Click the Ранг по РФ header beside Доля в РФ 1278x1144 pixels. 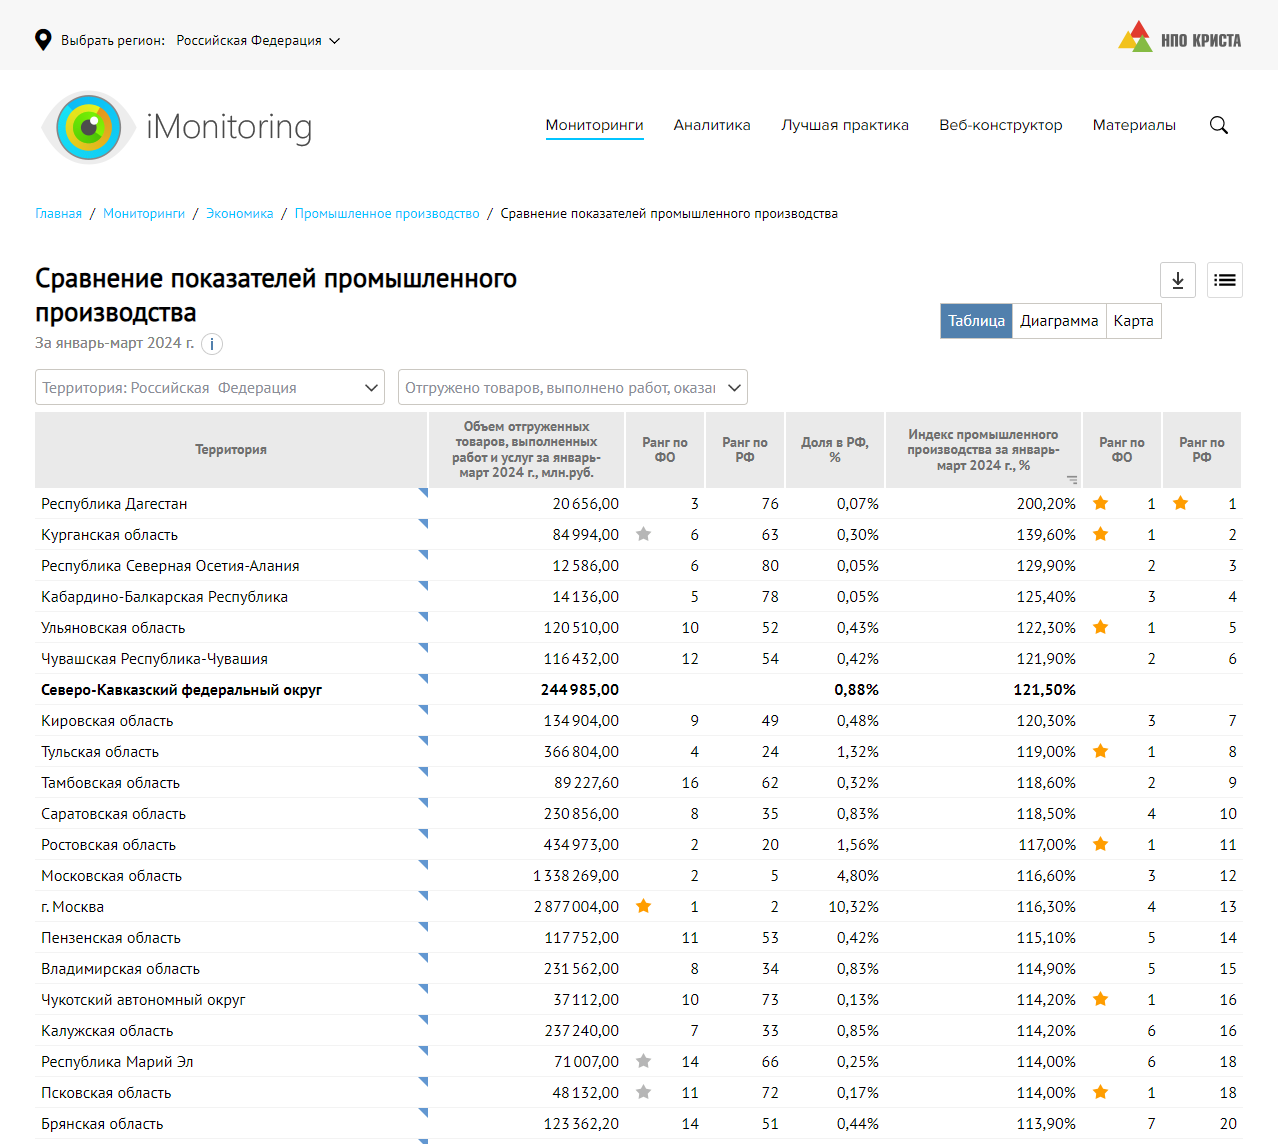tap(745, 450)
